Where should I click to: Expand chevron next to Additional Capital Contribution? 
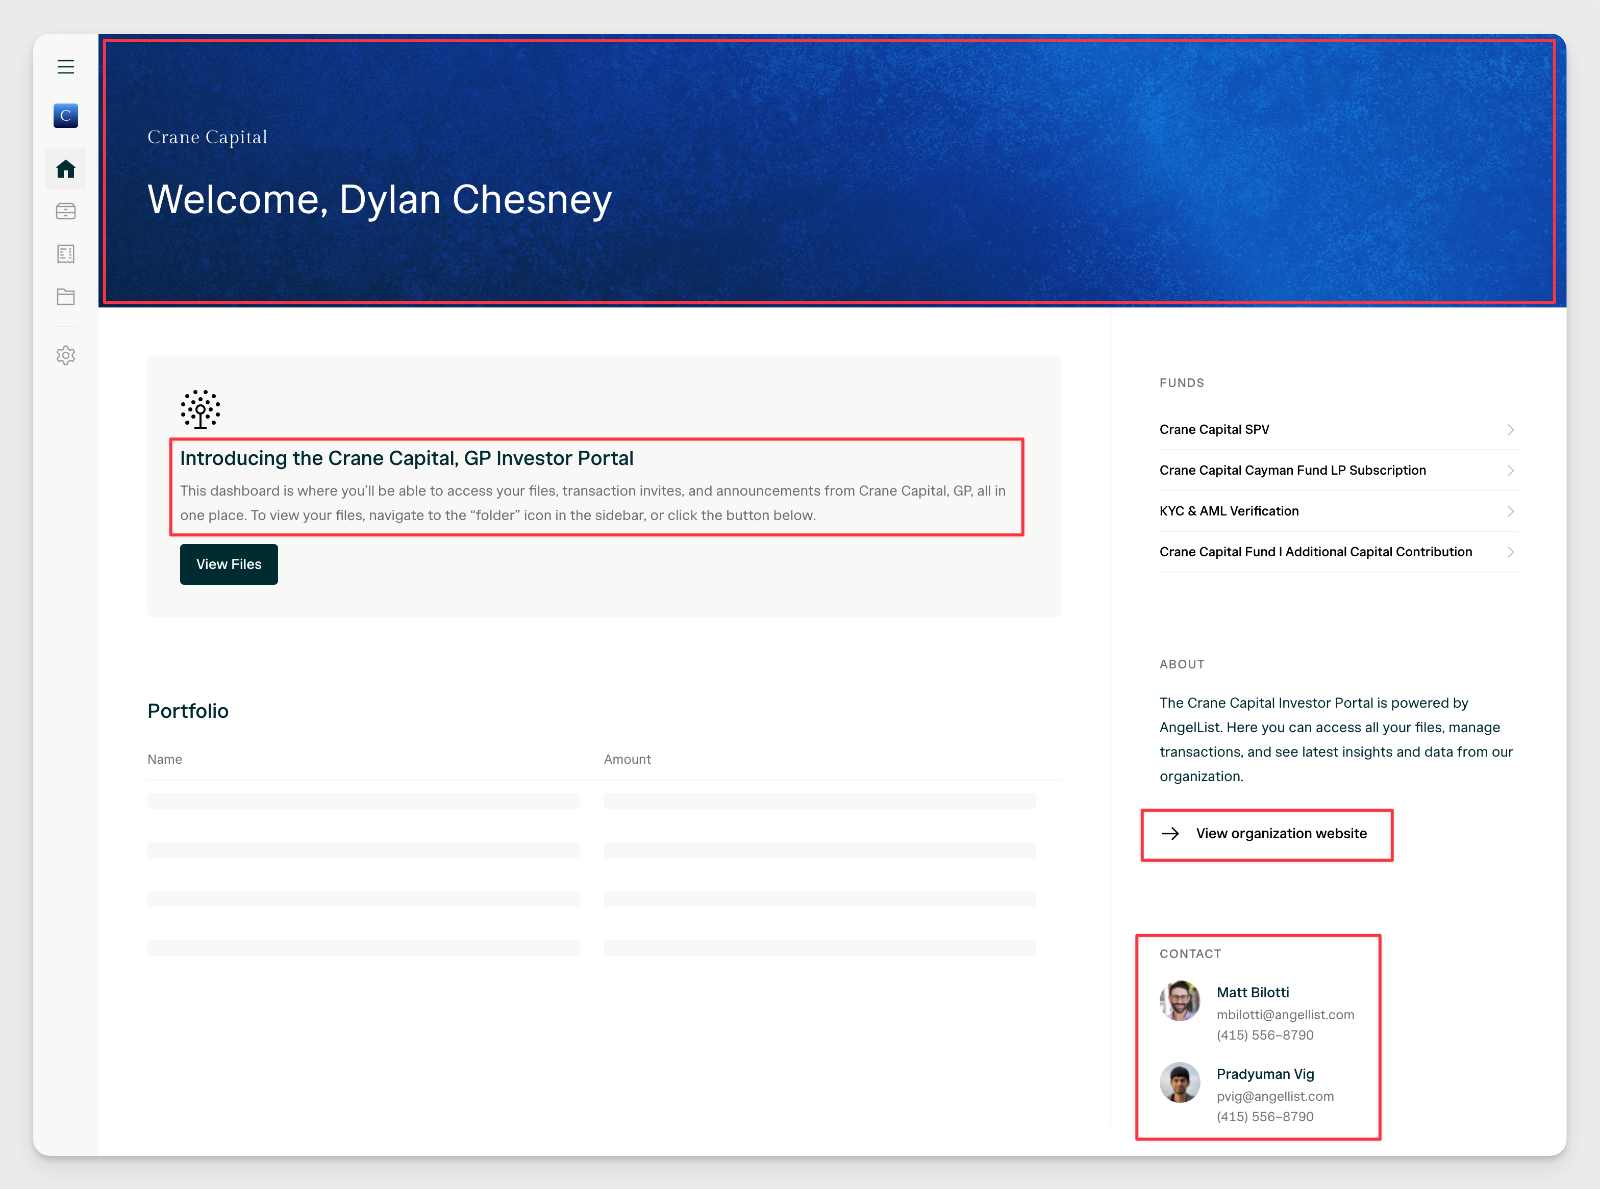tap(1510, 552)
